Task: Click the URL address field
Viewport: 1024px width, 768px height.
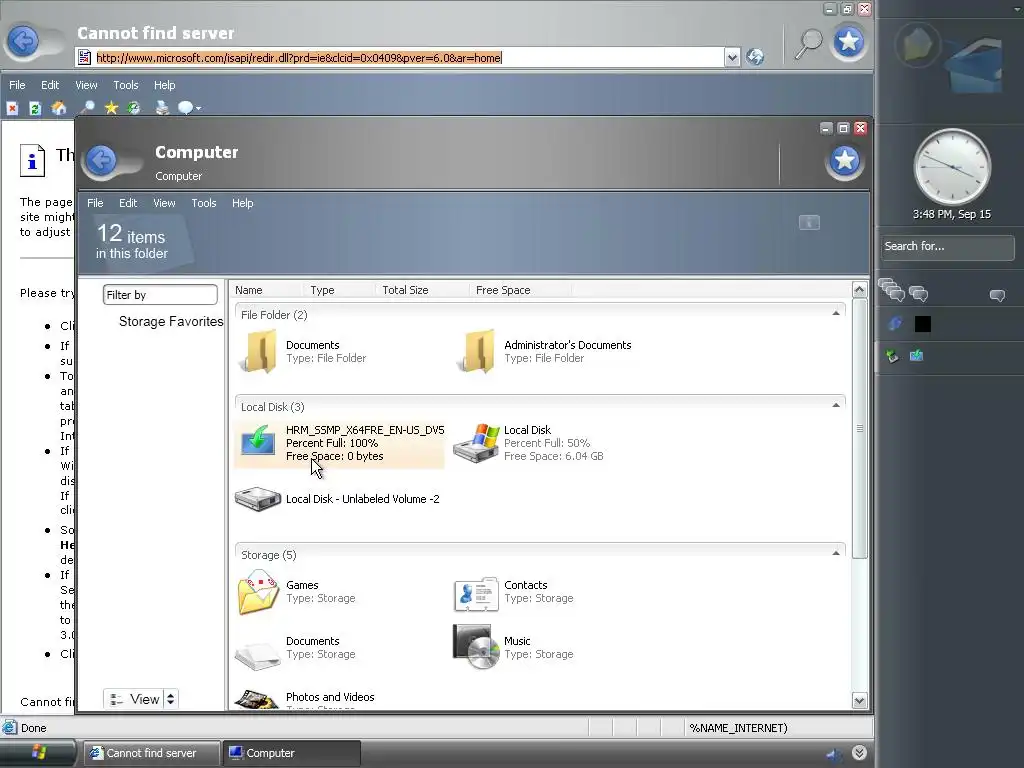Action: [400, 57]
